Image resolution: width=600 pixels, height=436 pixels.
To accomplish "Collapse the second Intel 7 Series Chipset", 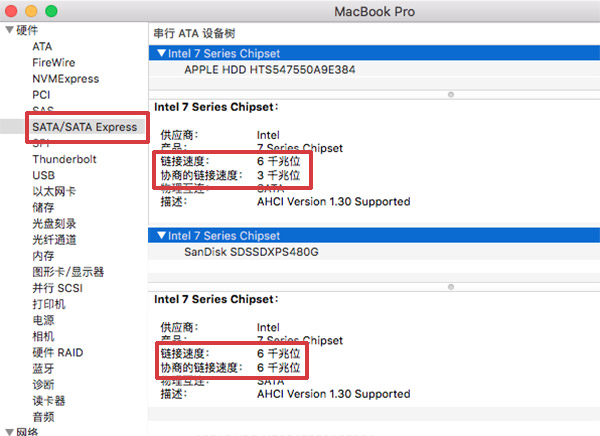I will tap(160, 236).
